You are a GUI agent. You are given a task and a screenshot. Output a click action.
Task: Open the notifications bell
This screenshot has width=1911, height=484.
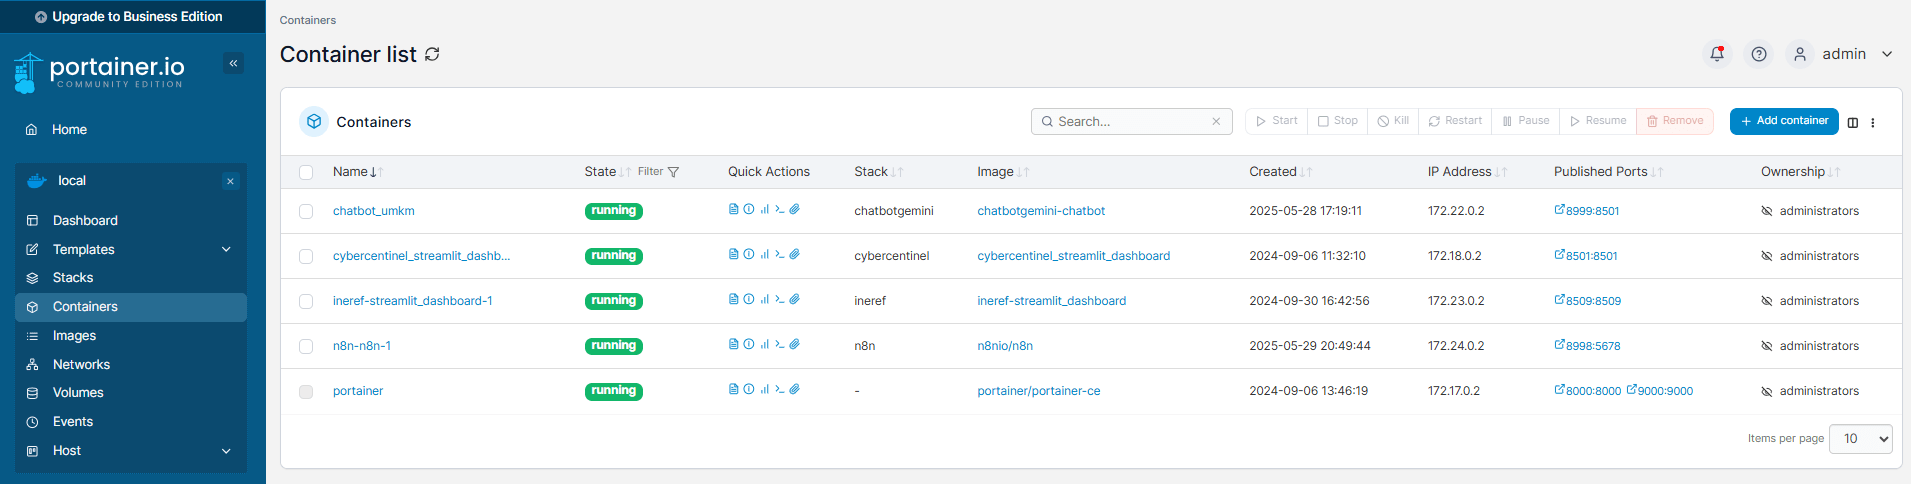(1717, 54)
